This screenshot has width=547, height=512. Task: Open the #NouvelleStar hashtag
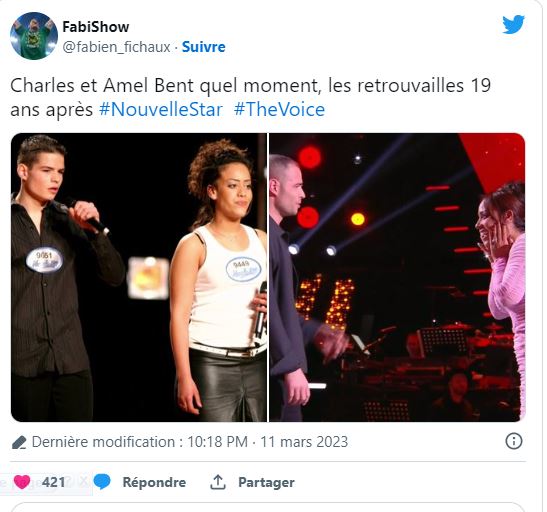[x=161, y=110]
